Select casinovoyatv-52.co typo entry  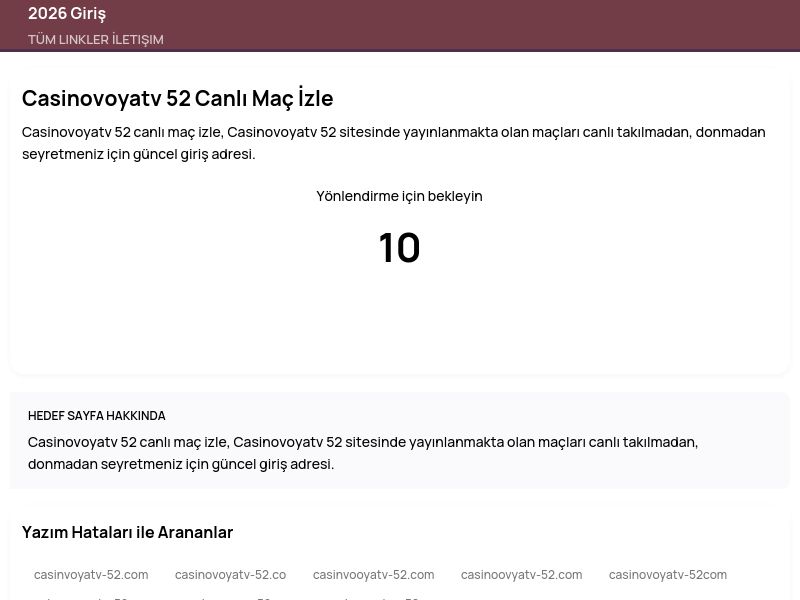tap(231, 574)
